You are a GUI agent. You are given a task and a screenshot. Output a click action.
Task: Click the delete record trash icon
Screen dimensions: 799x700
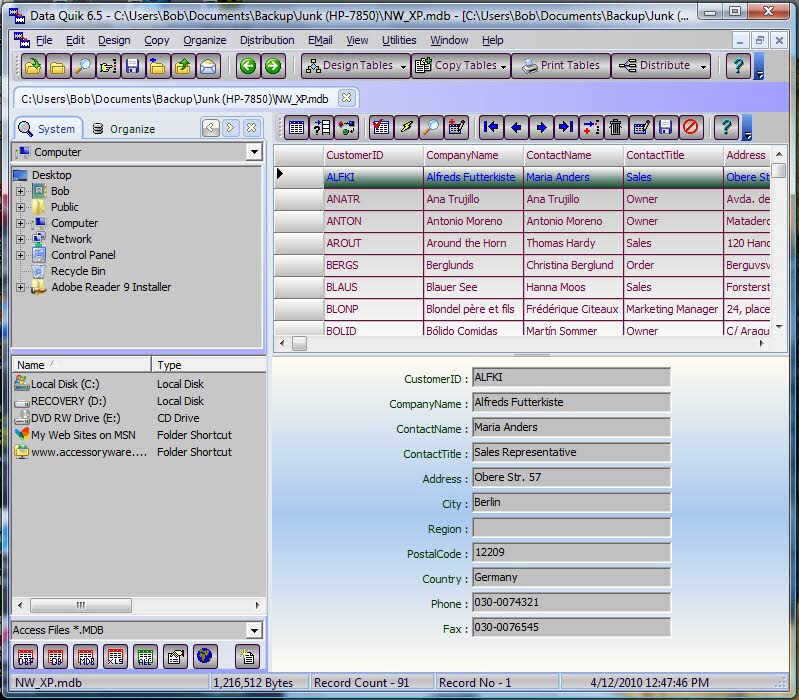coord(616,127)
